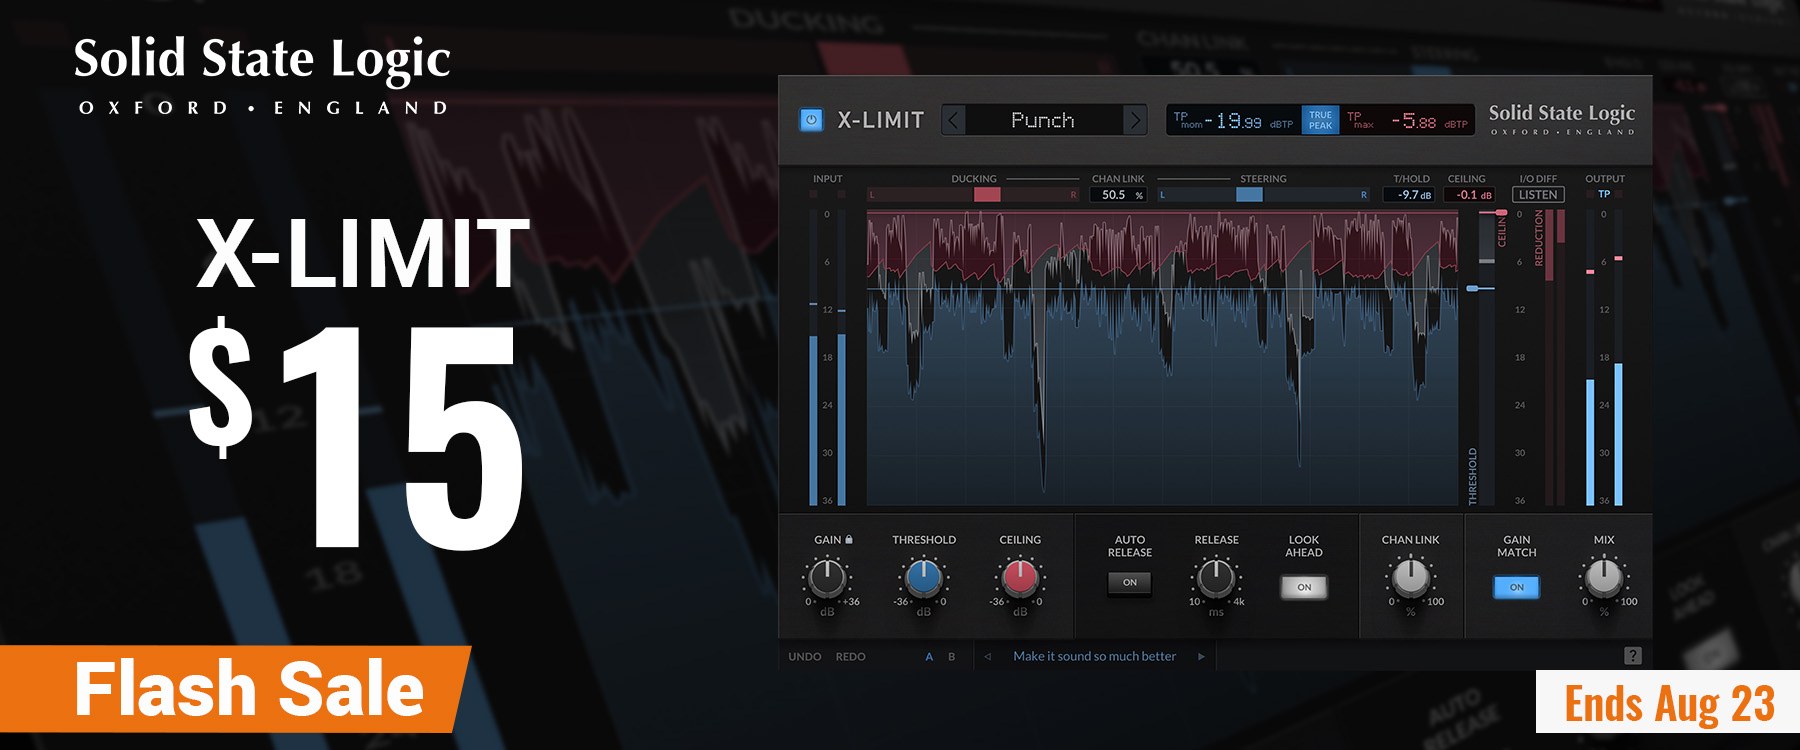1800x750 pixels.
Task: Click the OUTPUT level meter
Action: pyautogui.click(x=1604, y=357)
